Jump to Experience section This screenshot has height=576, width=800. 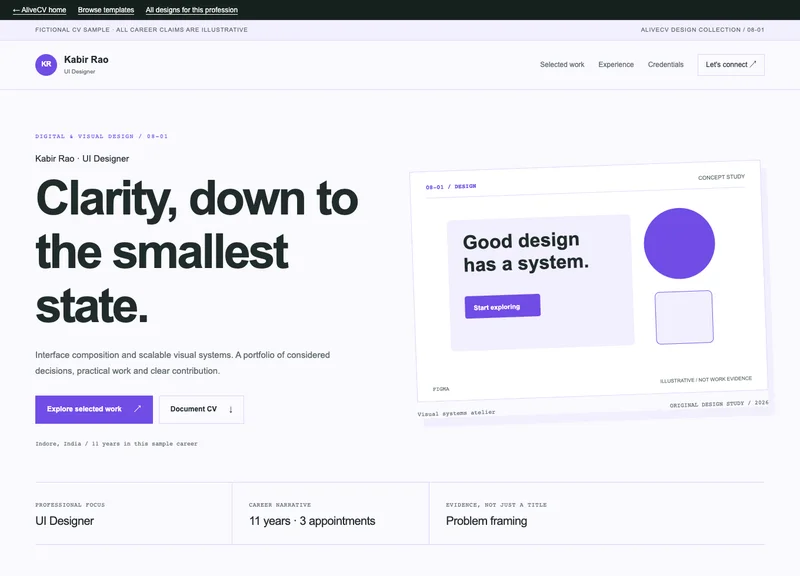coord(616,64)
